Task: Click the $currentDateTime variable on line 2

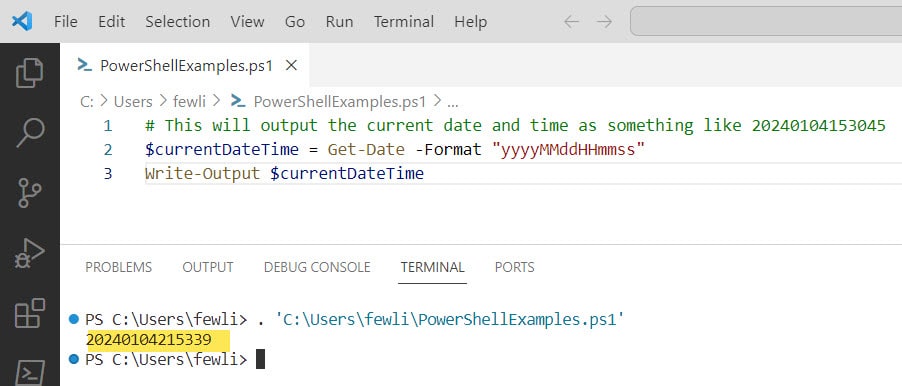Action: [x=222, y=150]
